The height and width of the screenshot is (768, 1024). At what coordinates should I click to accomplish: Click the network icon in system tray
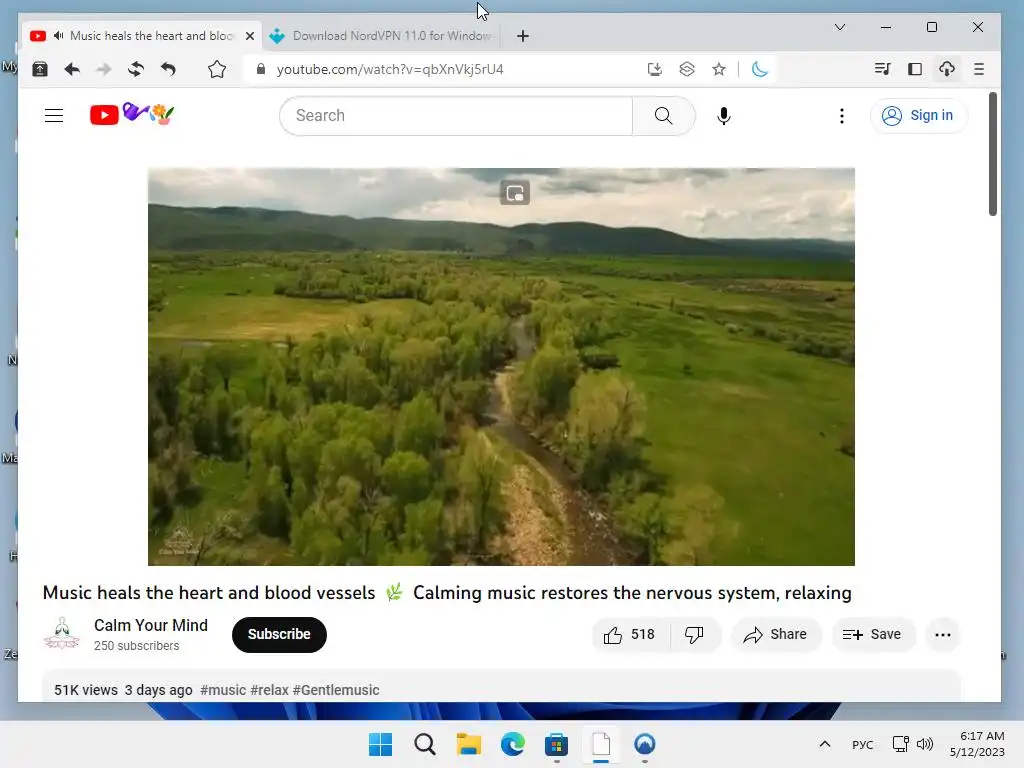901,744
